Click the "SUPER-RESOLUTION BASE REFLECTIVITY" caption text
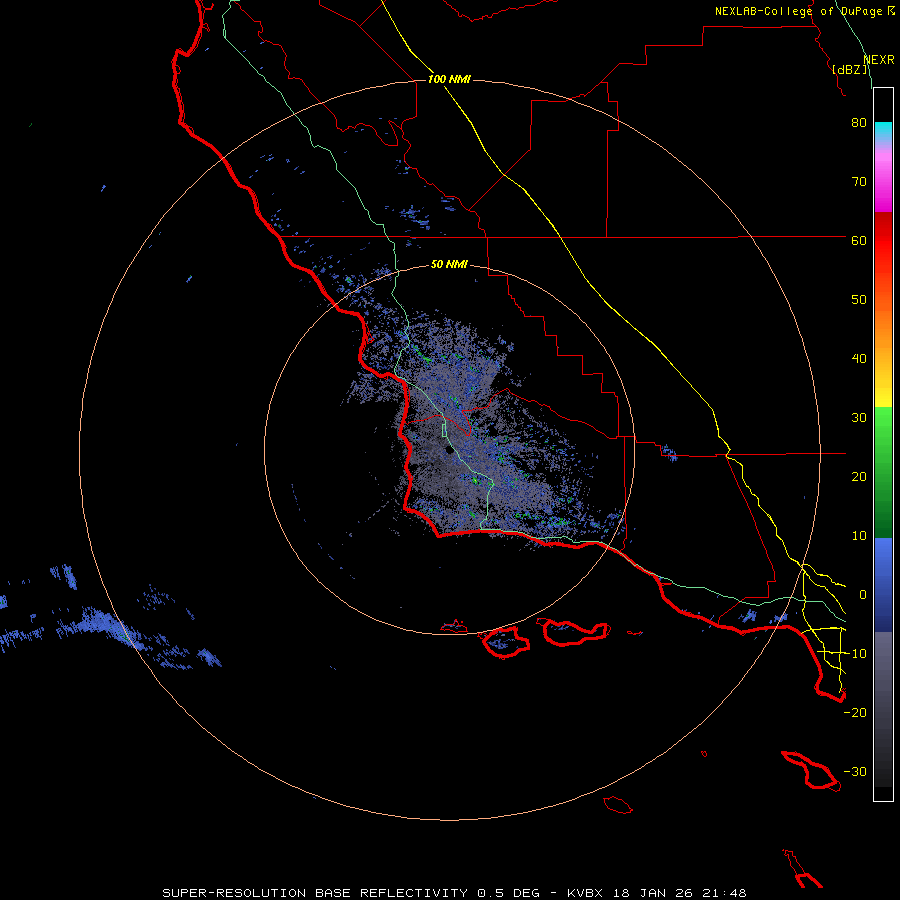This screenshot has height=900, width=900. coord(315,893)
